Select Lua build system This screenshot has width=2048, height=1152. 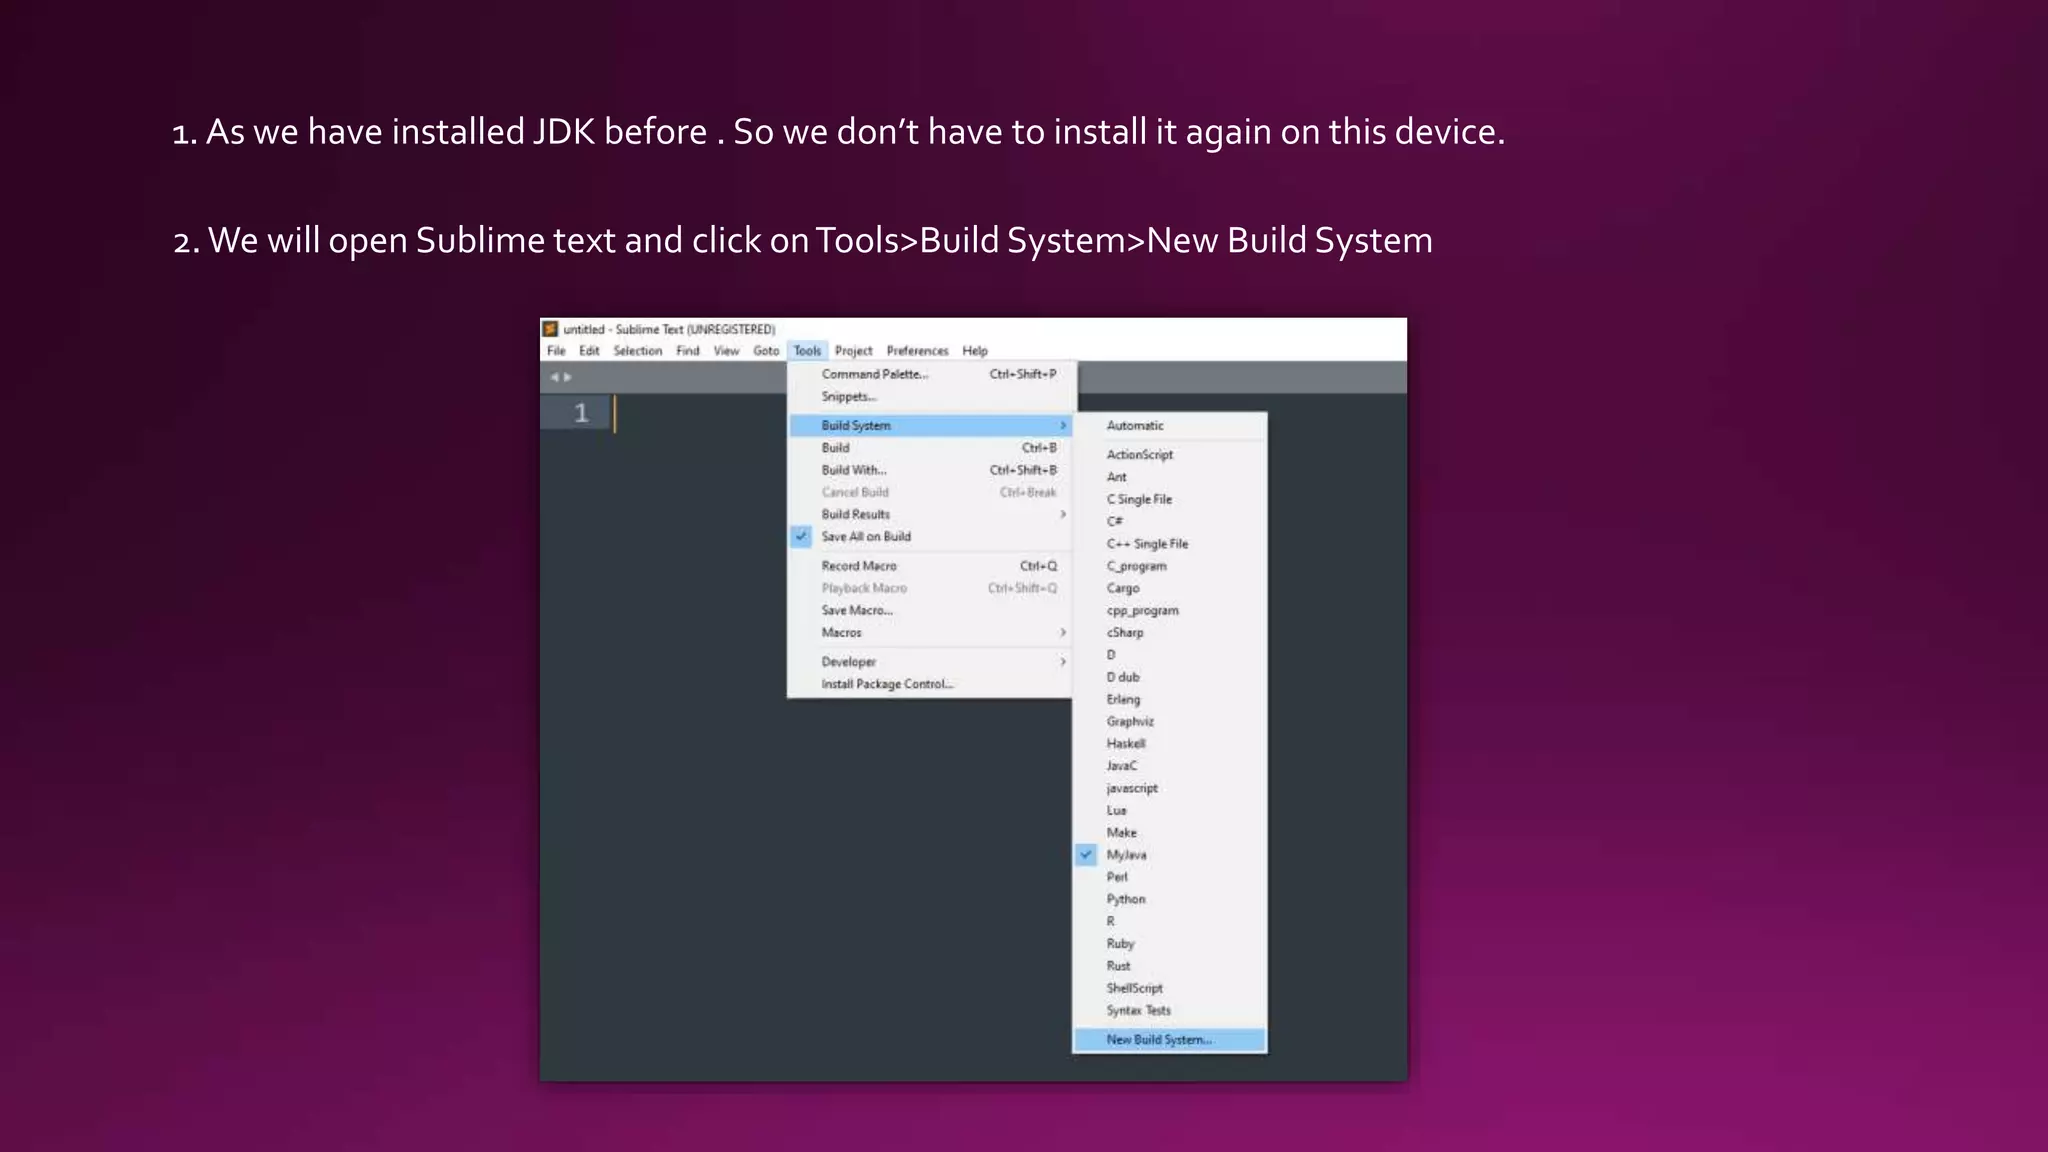1170,810
